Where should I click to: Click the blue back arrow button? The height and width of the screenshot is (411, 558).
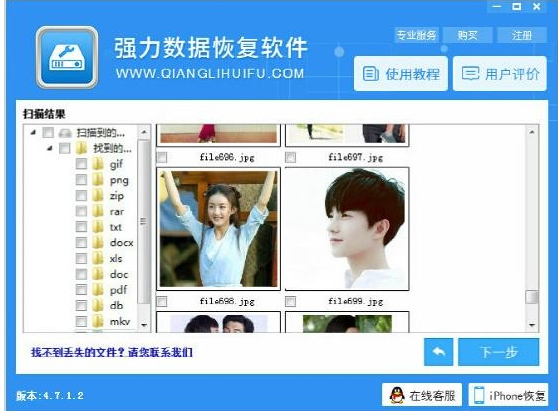click(438, 352)
